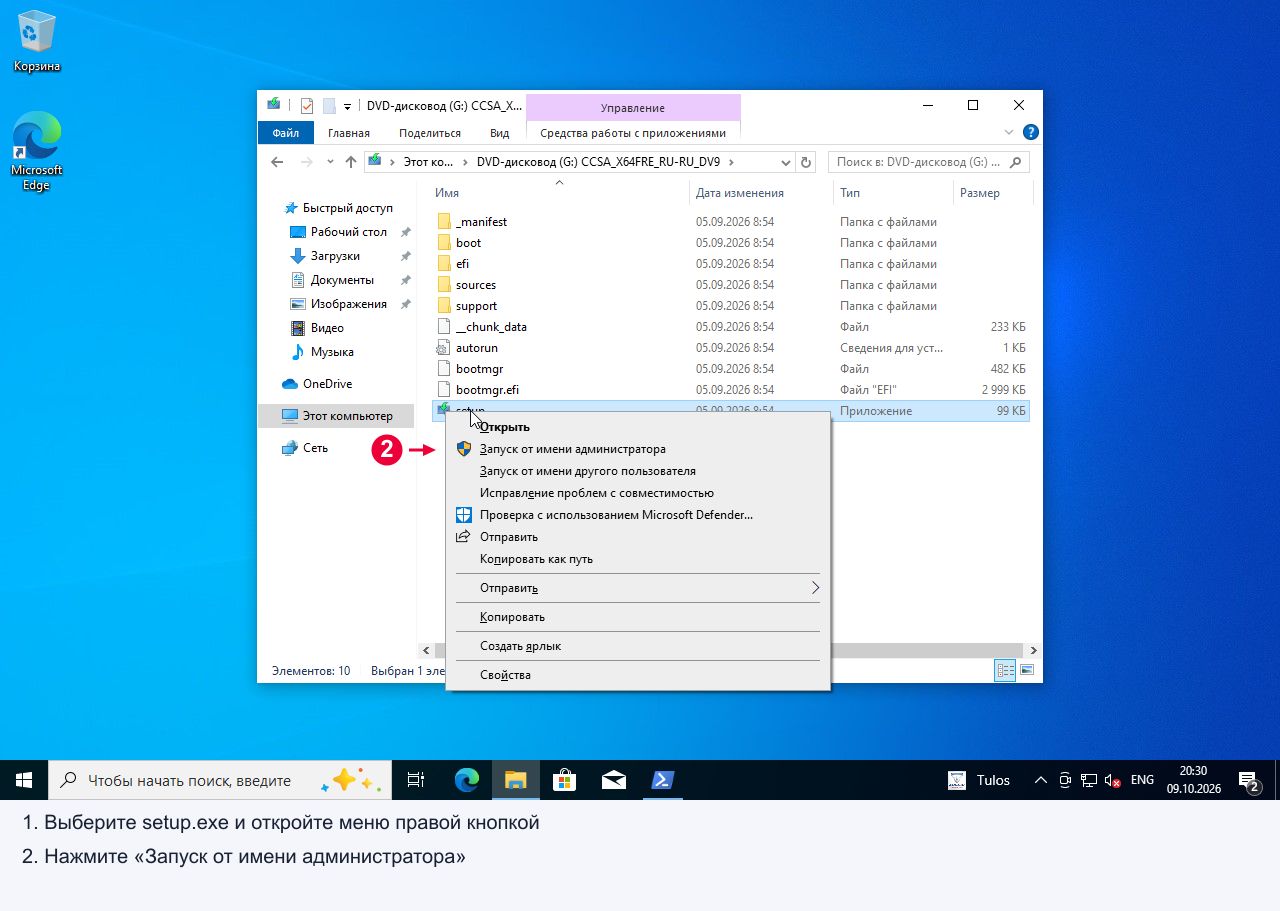
Task: Open the Windows Start button
Action: click(24, 780)
